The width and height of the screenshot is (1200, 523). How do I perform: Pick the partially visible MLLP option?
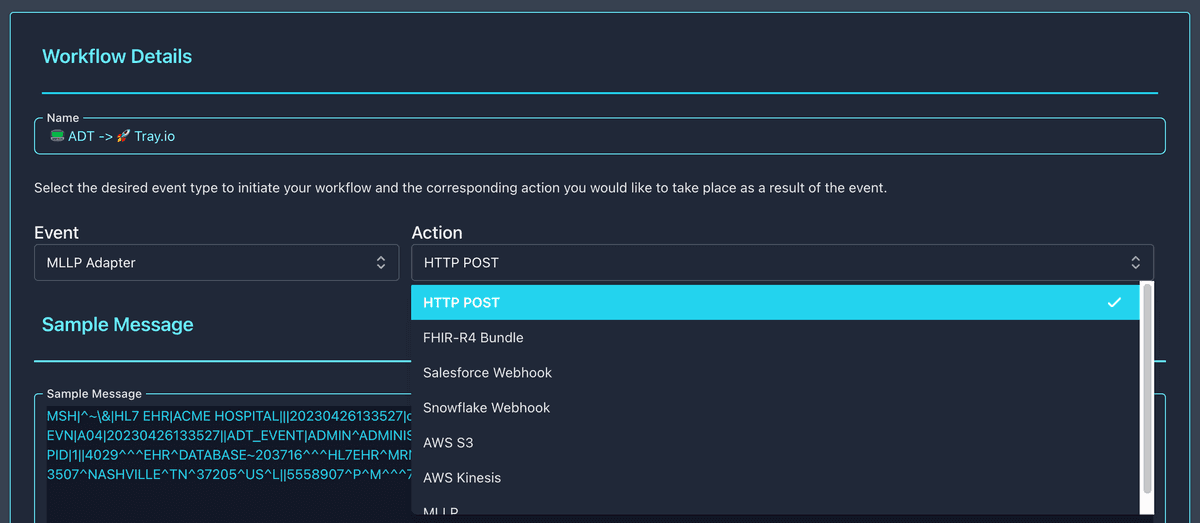(775, 506)
